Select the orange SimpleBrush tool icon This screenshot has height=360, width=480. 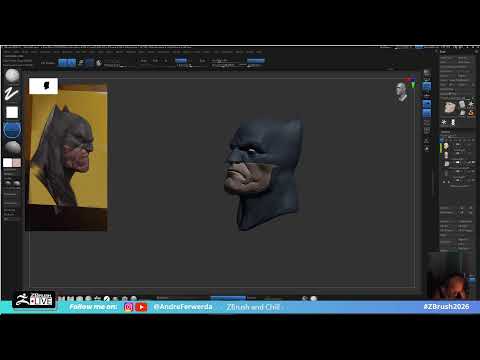click(x=471, y=113)
